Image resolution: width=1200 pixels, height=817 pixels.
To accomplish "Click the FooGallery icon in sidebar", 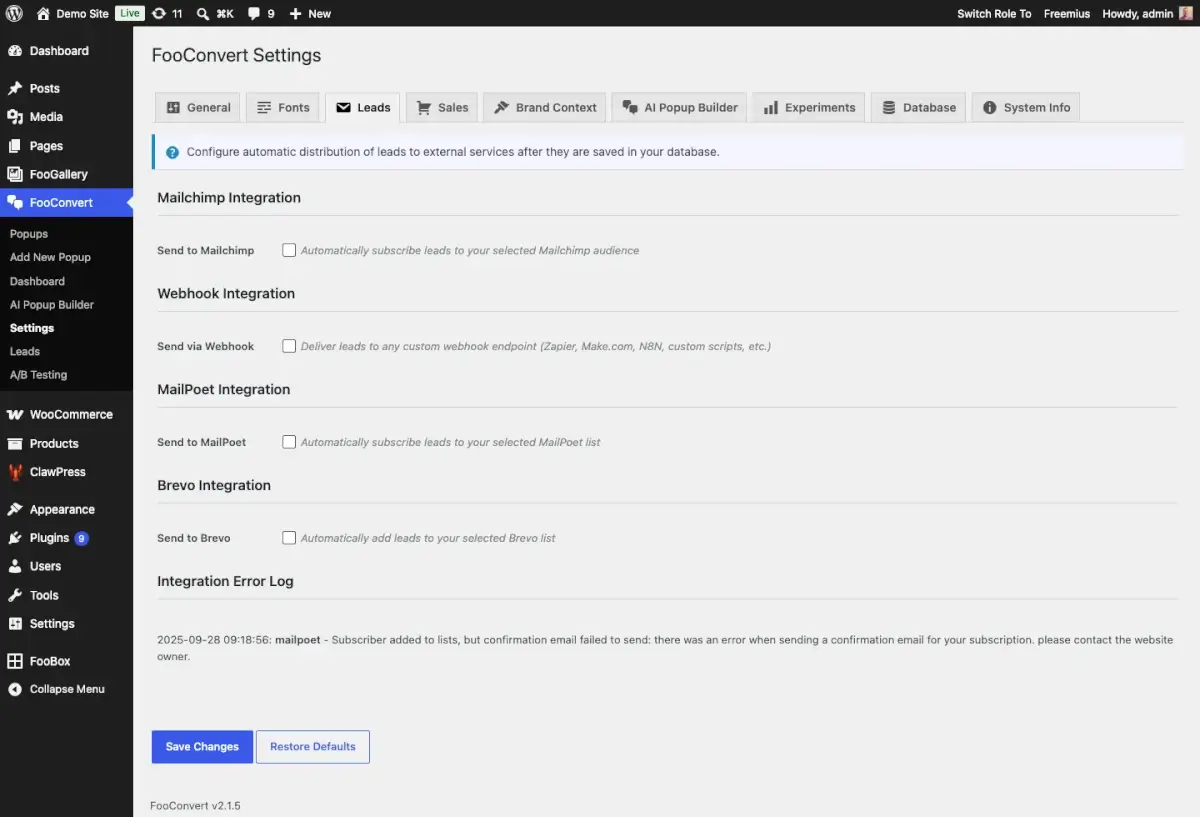I will pos(15,174).
